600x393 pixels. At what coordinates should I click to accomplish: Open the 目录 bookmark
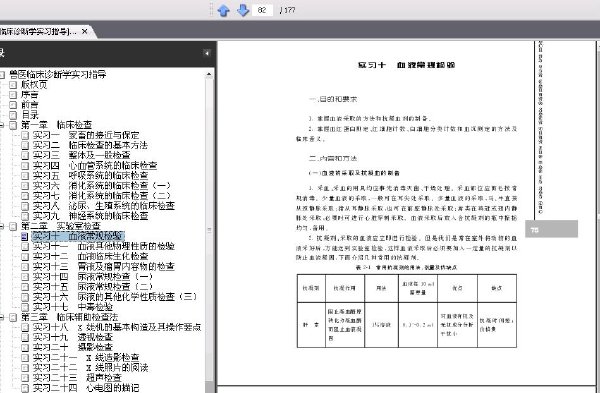pyautogui.click(x=29, y=114)
